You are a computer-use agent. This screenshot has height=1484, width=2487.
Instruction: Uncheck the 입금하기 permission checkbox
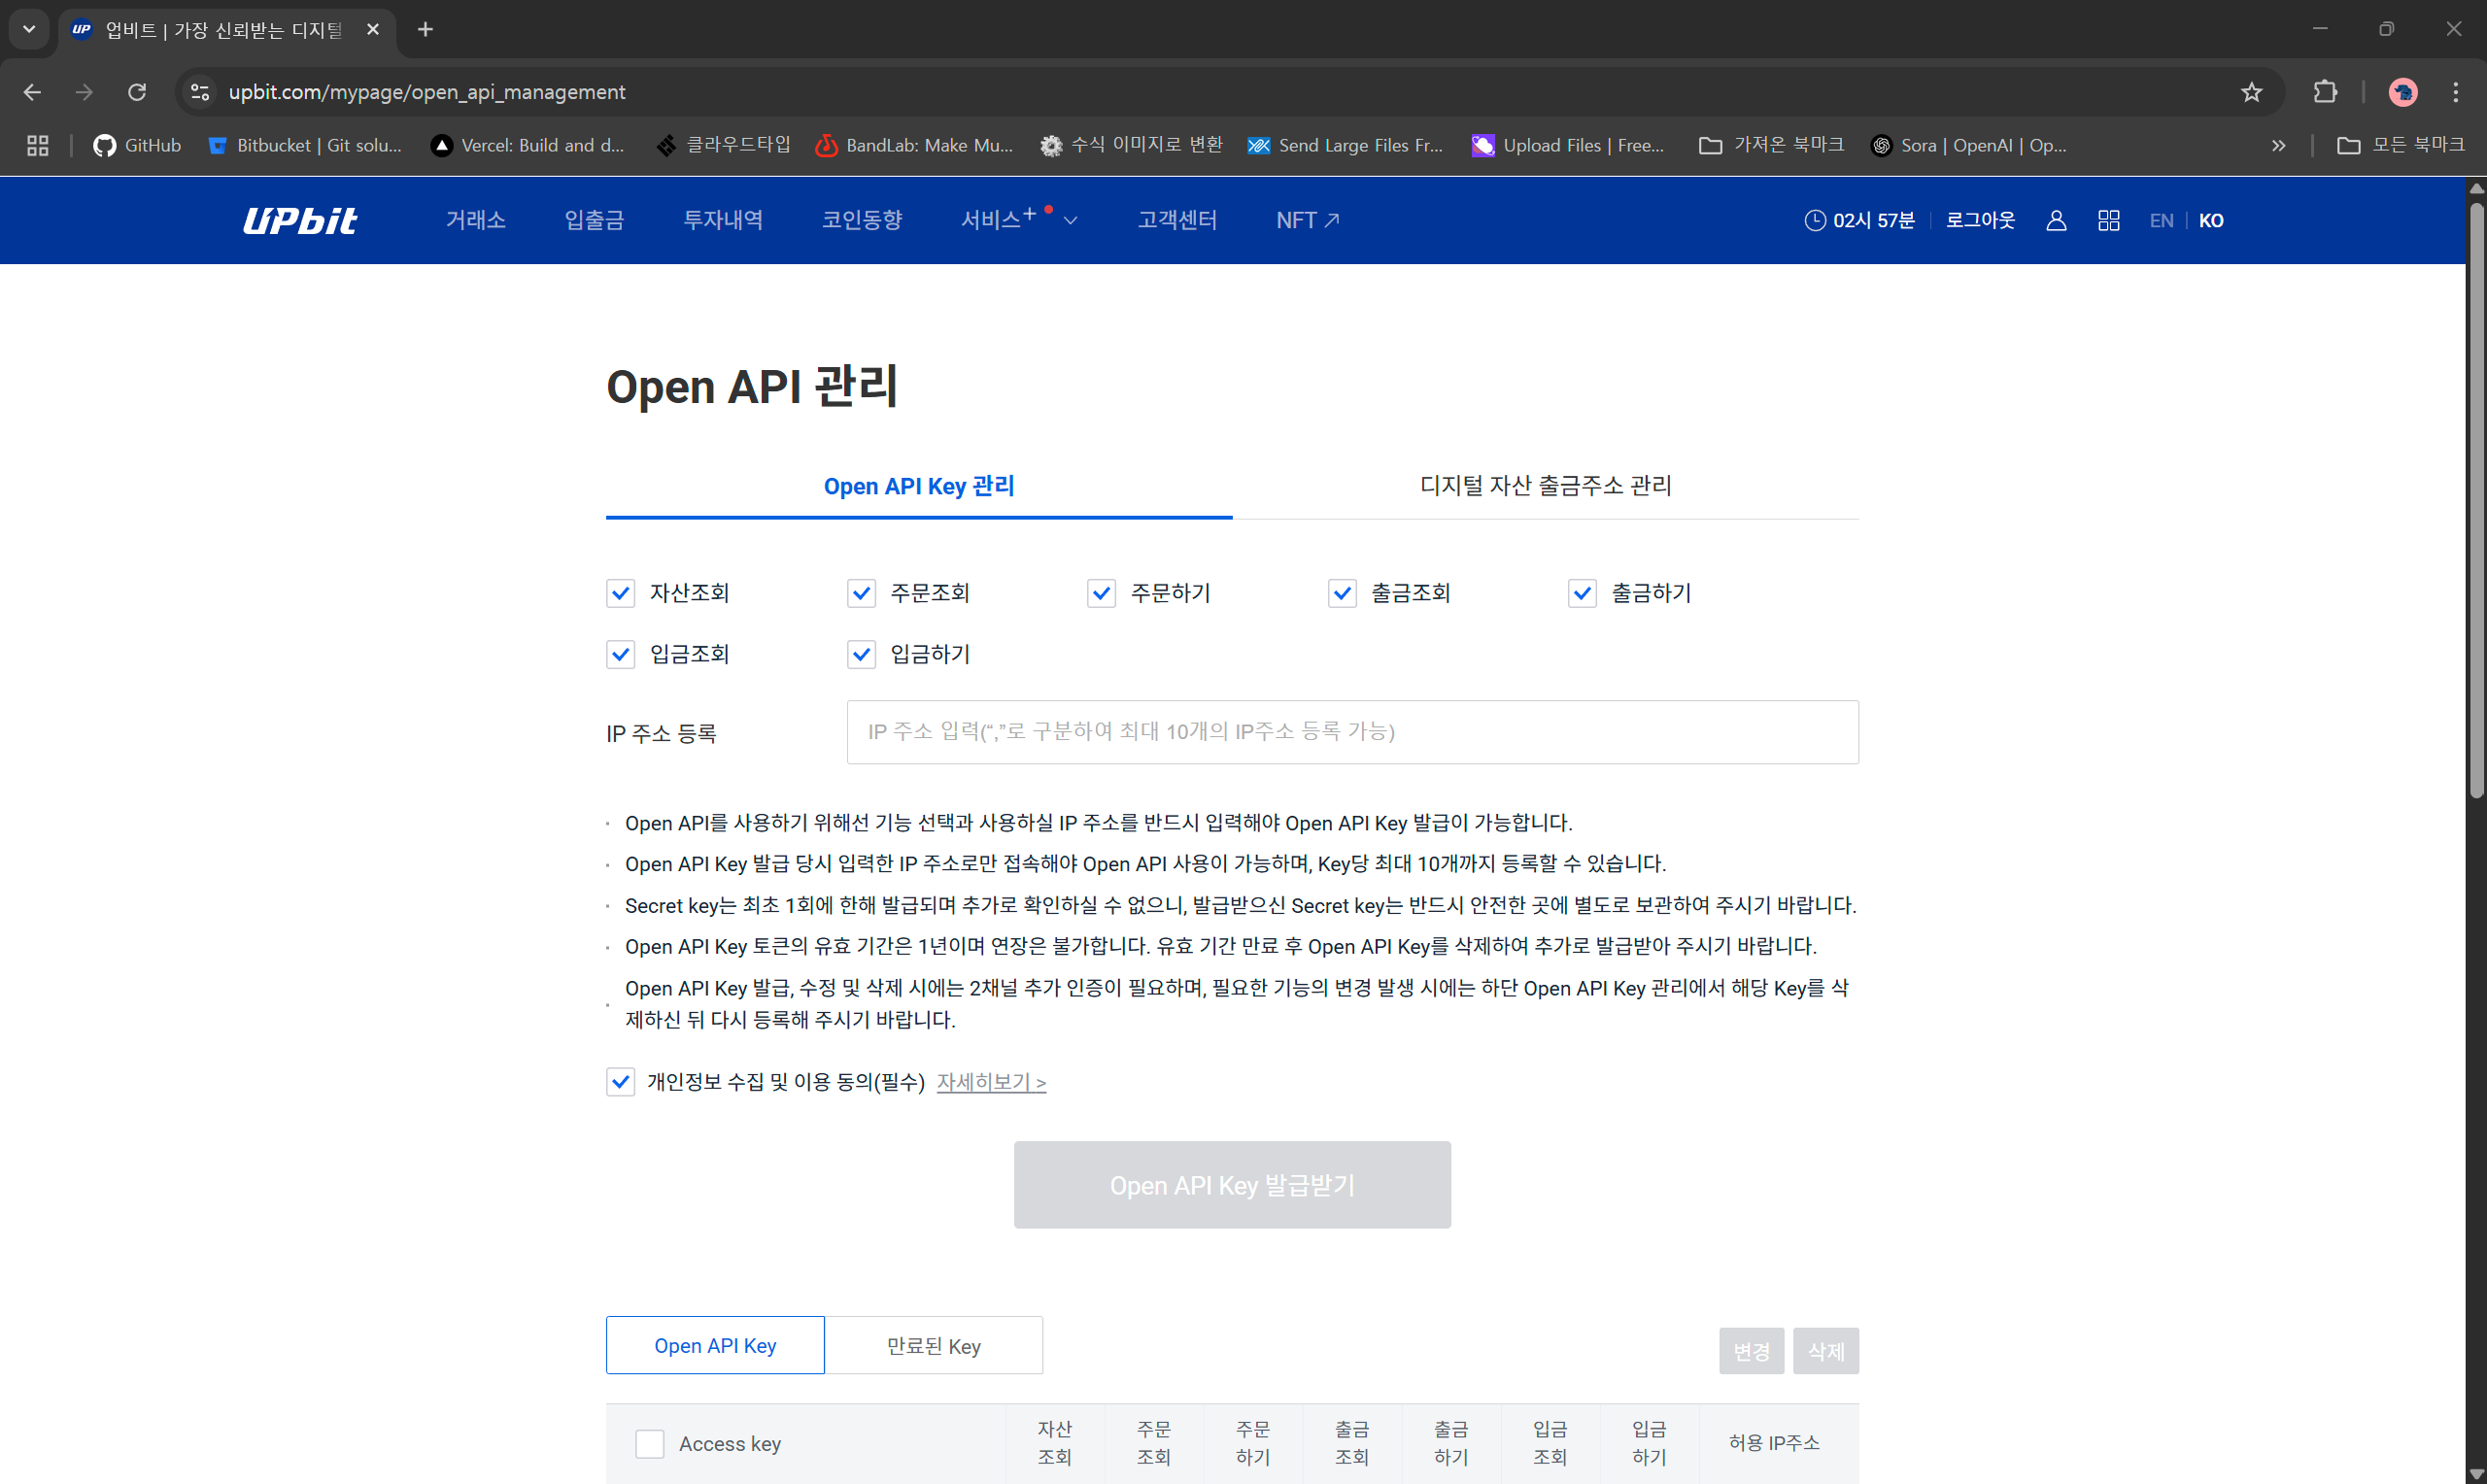[x=861, y=654]
